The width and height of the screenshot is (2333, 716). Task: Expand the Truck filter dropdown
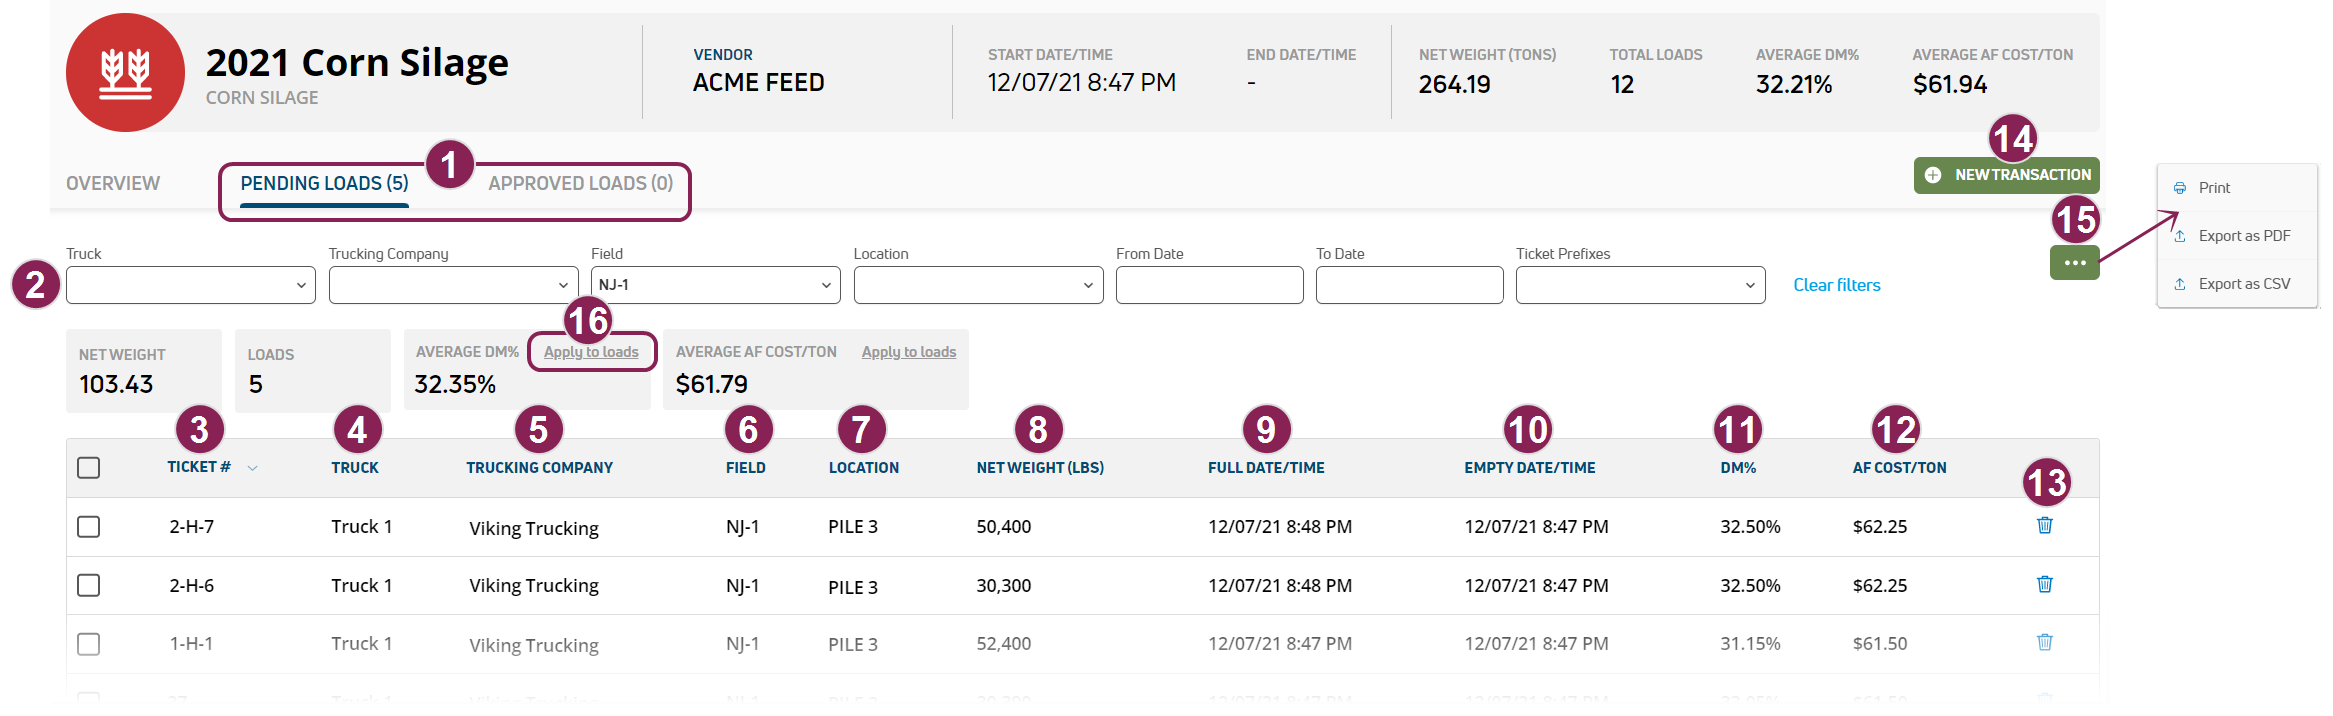190,285
